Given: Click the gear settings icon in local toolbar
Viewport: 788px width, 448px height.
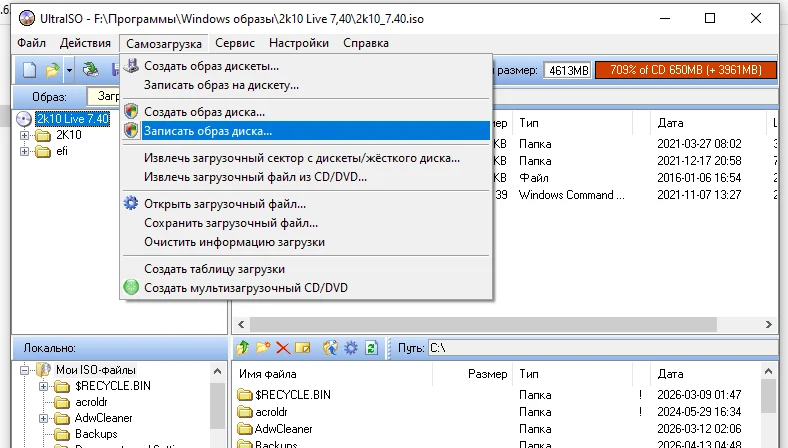Looking at the screenshot, I should point(350,348).
